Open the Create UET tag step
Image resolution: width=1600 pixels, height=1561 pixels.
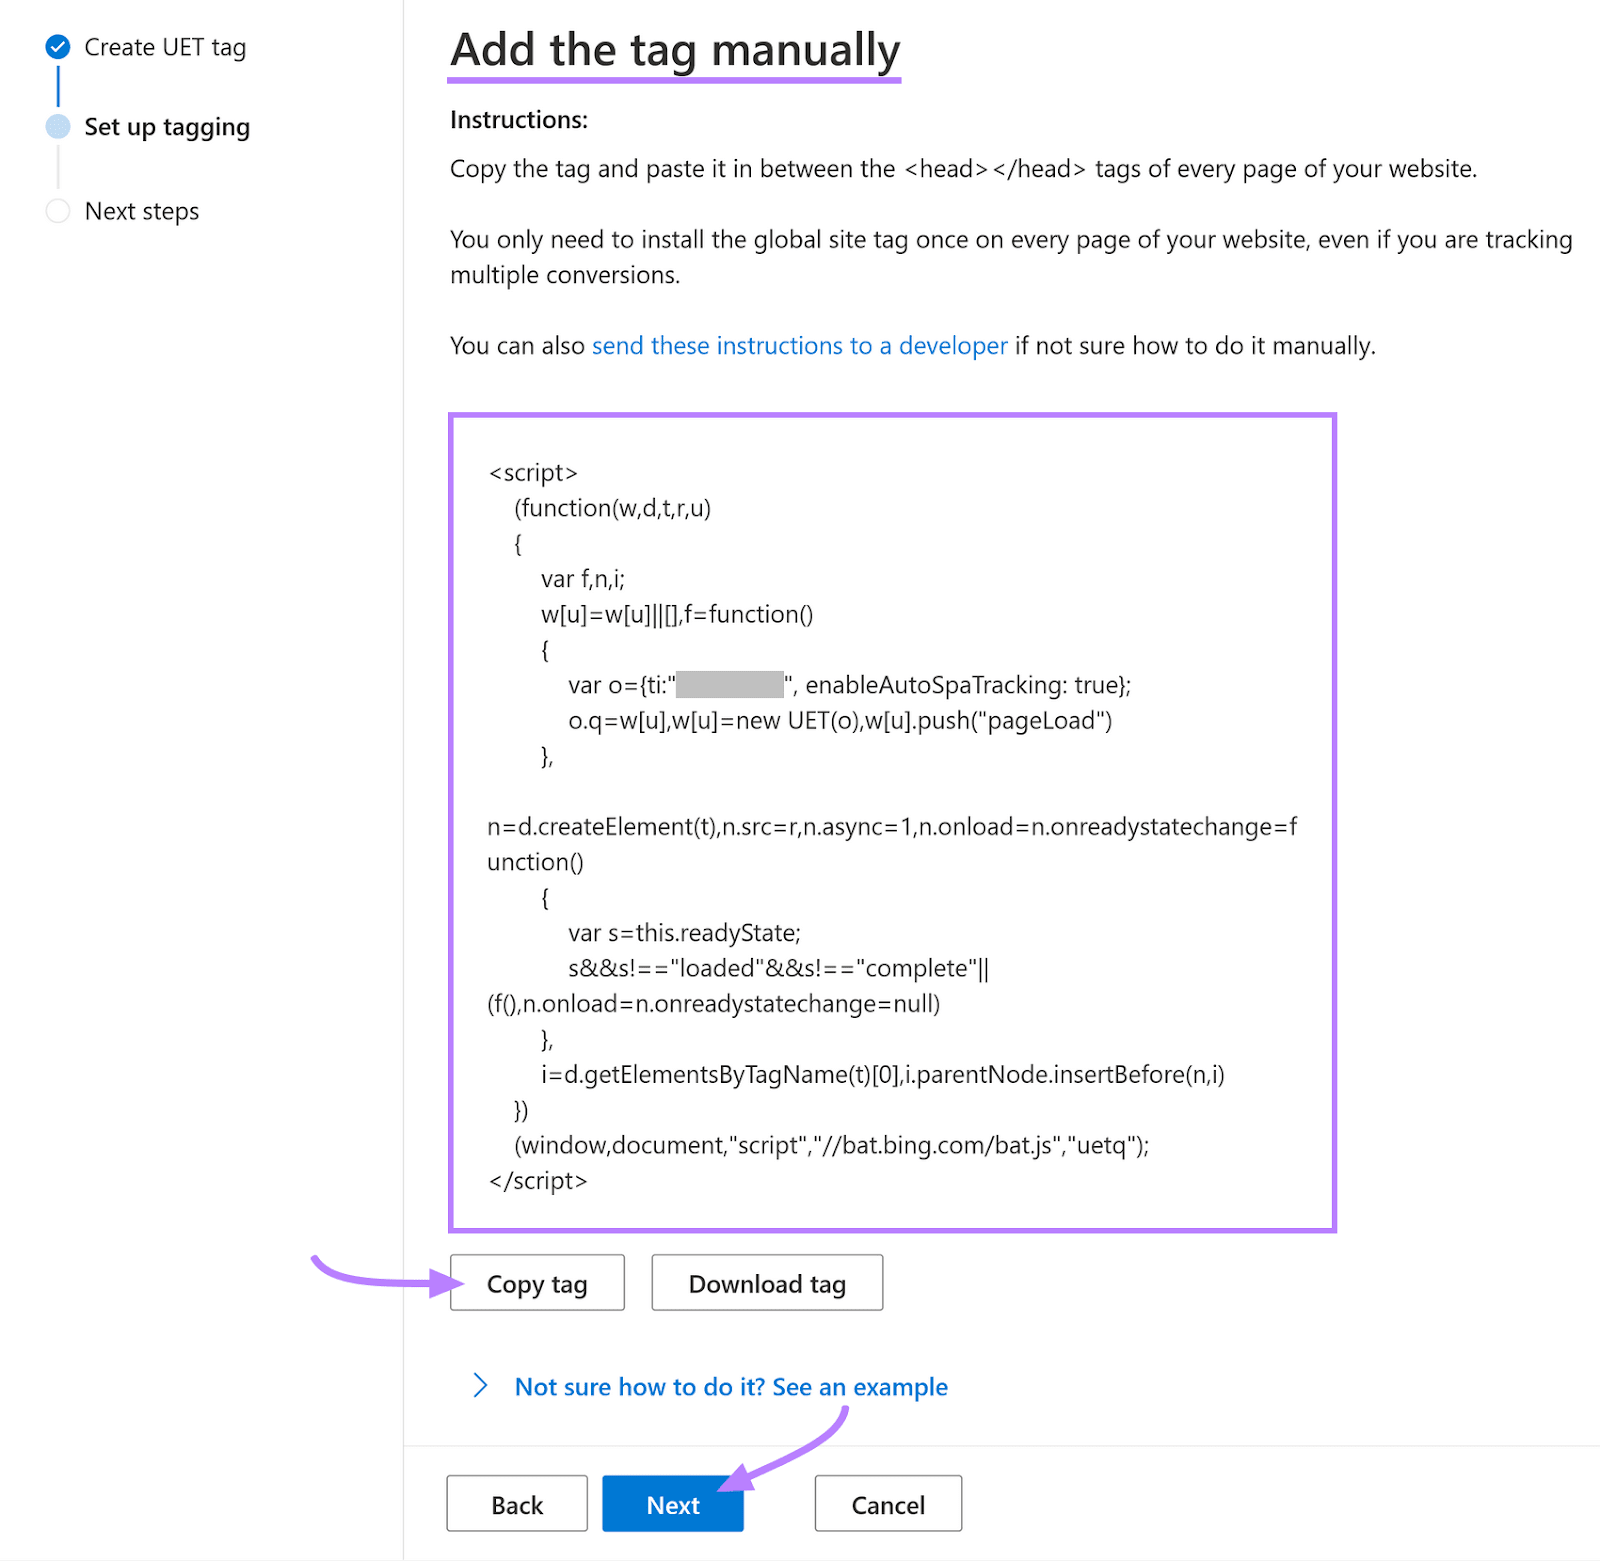(165, 47)
